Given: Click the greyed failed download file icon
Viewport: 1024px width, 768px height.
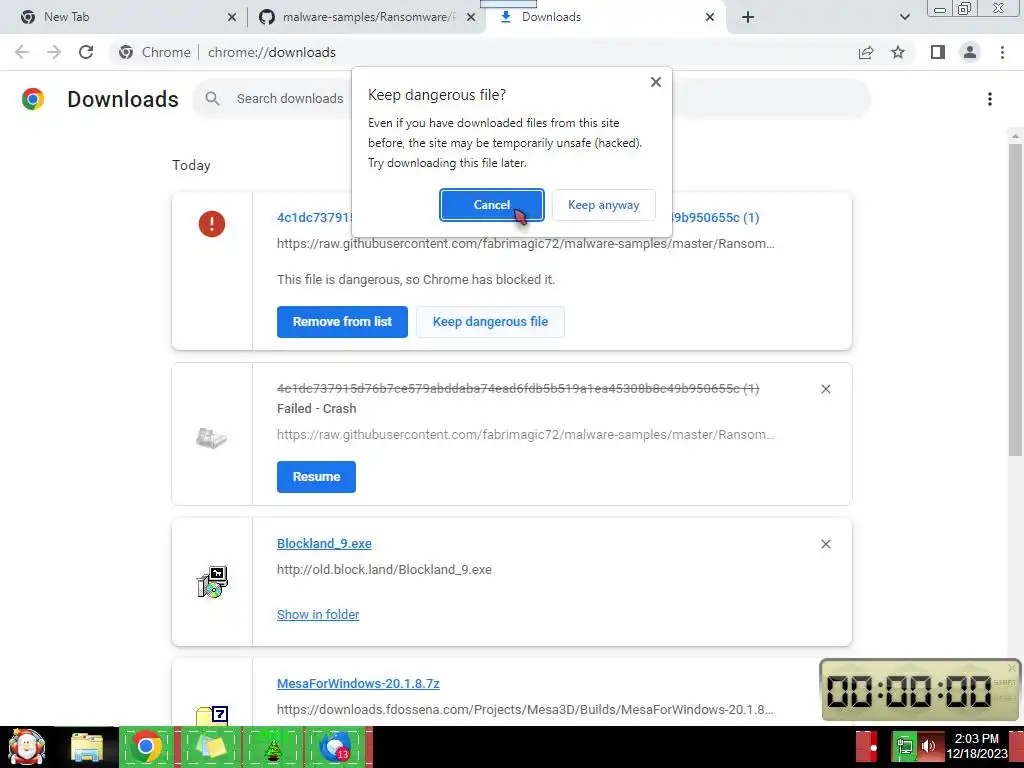Looking at the screenshot, I should [x=212, y=438].
